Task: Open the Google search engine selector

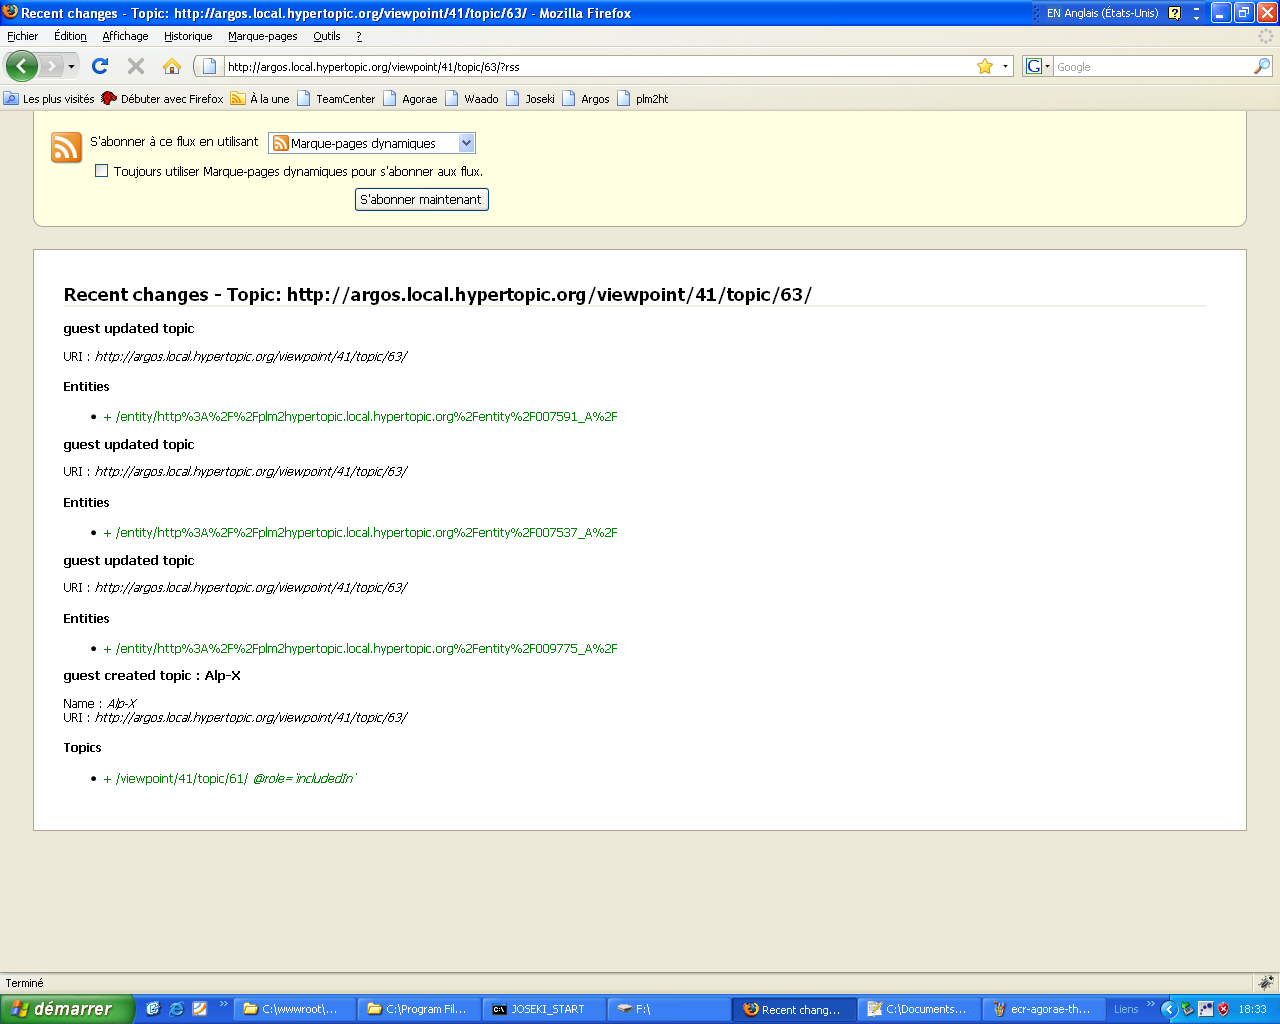Action: (1038, 66)
